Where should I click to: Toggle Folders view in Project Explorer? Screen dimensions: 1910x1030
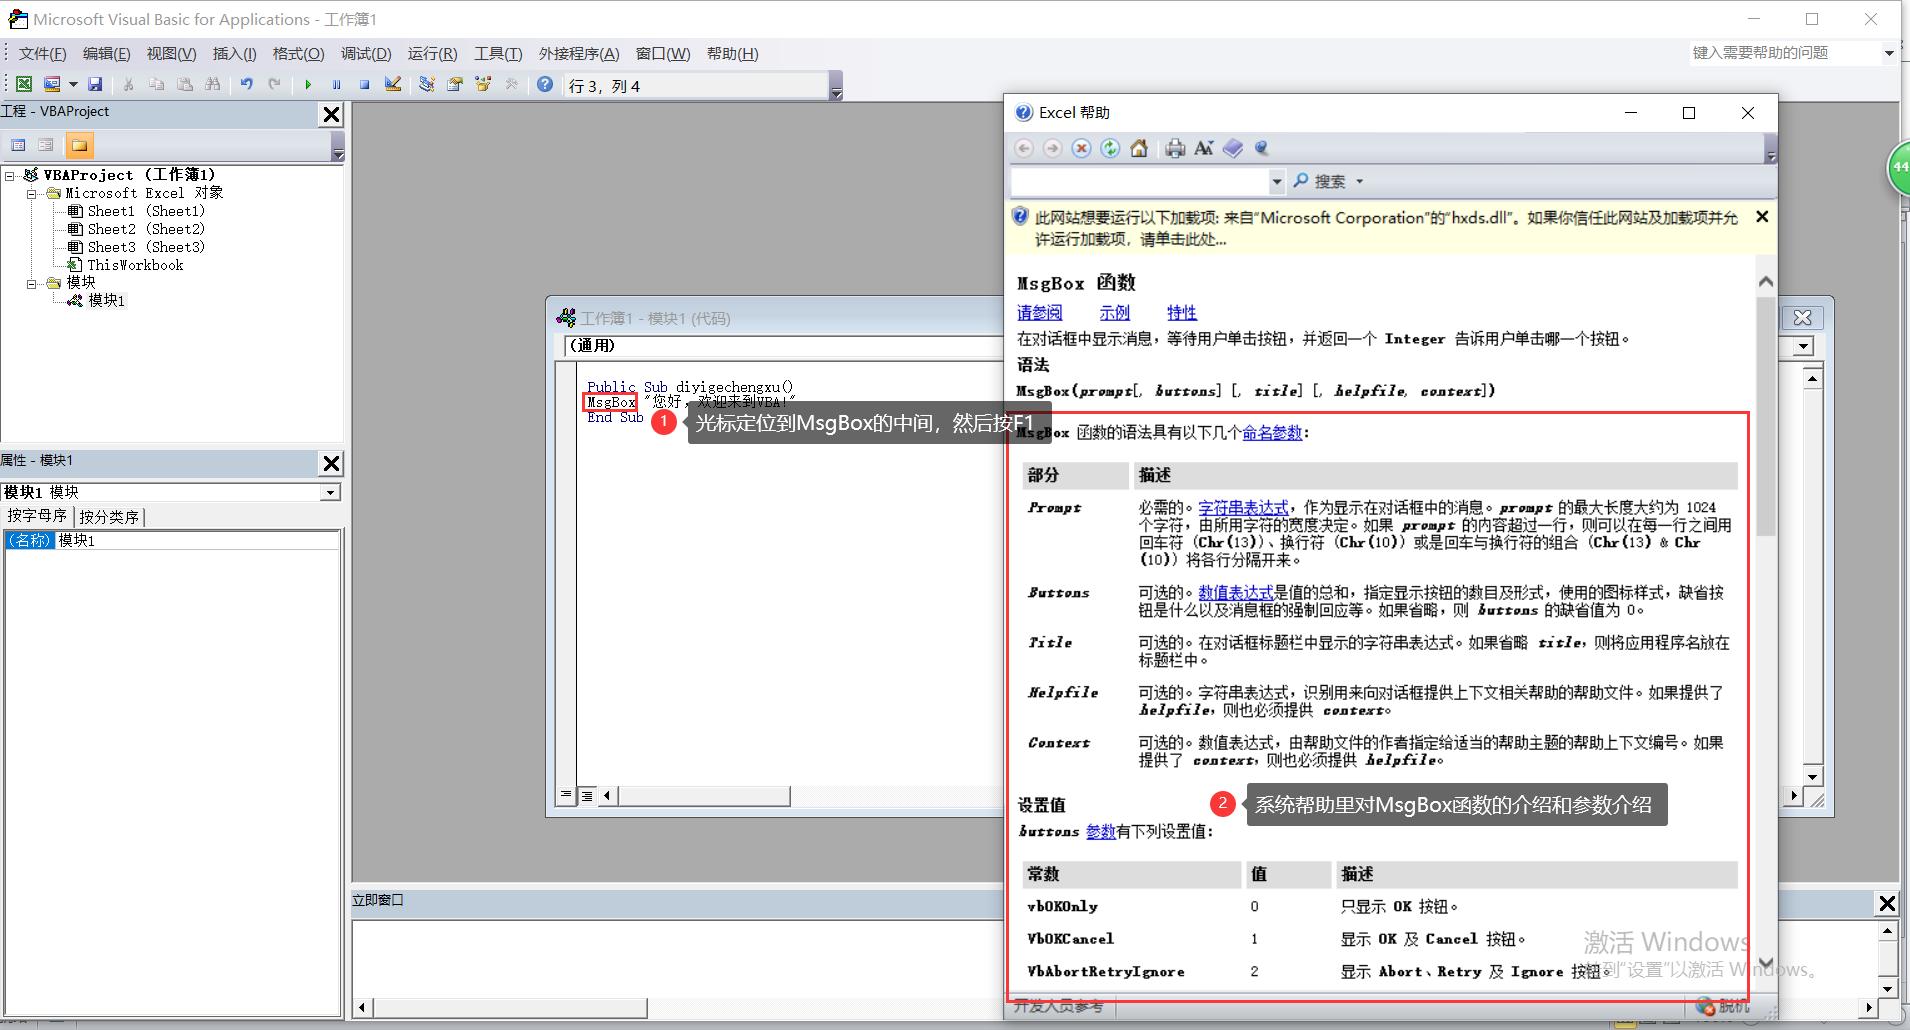(79, 146)
